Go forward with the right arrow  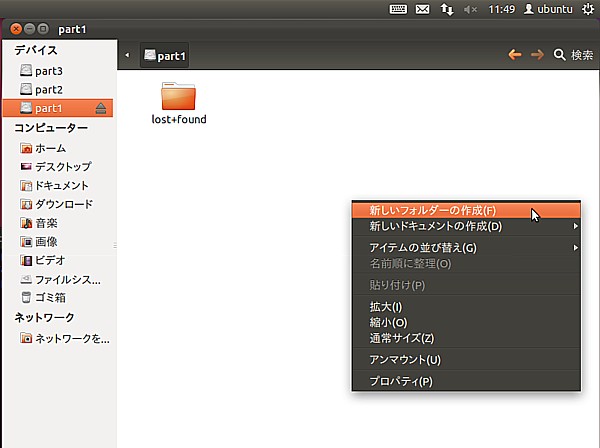pyautogui.click(x=537, y=55)
